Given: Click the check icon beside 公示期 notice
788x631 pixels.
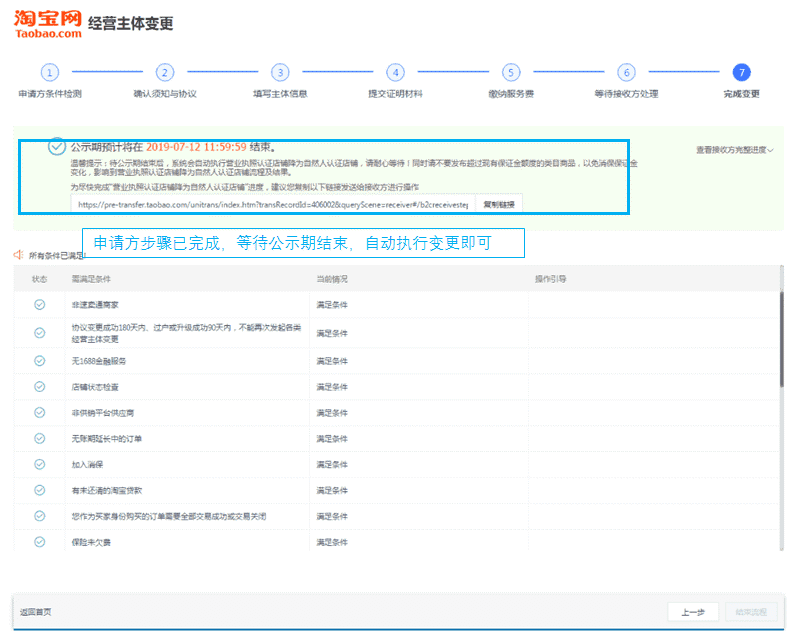Looking at the screenshot, I should (x=57, y=147).
